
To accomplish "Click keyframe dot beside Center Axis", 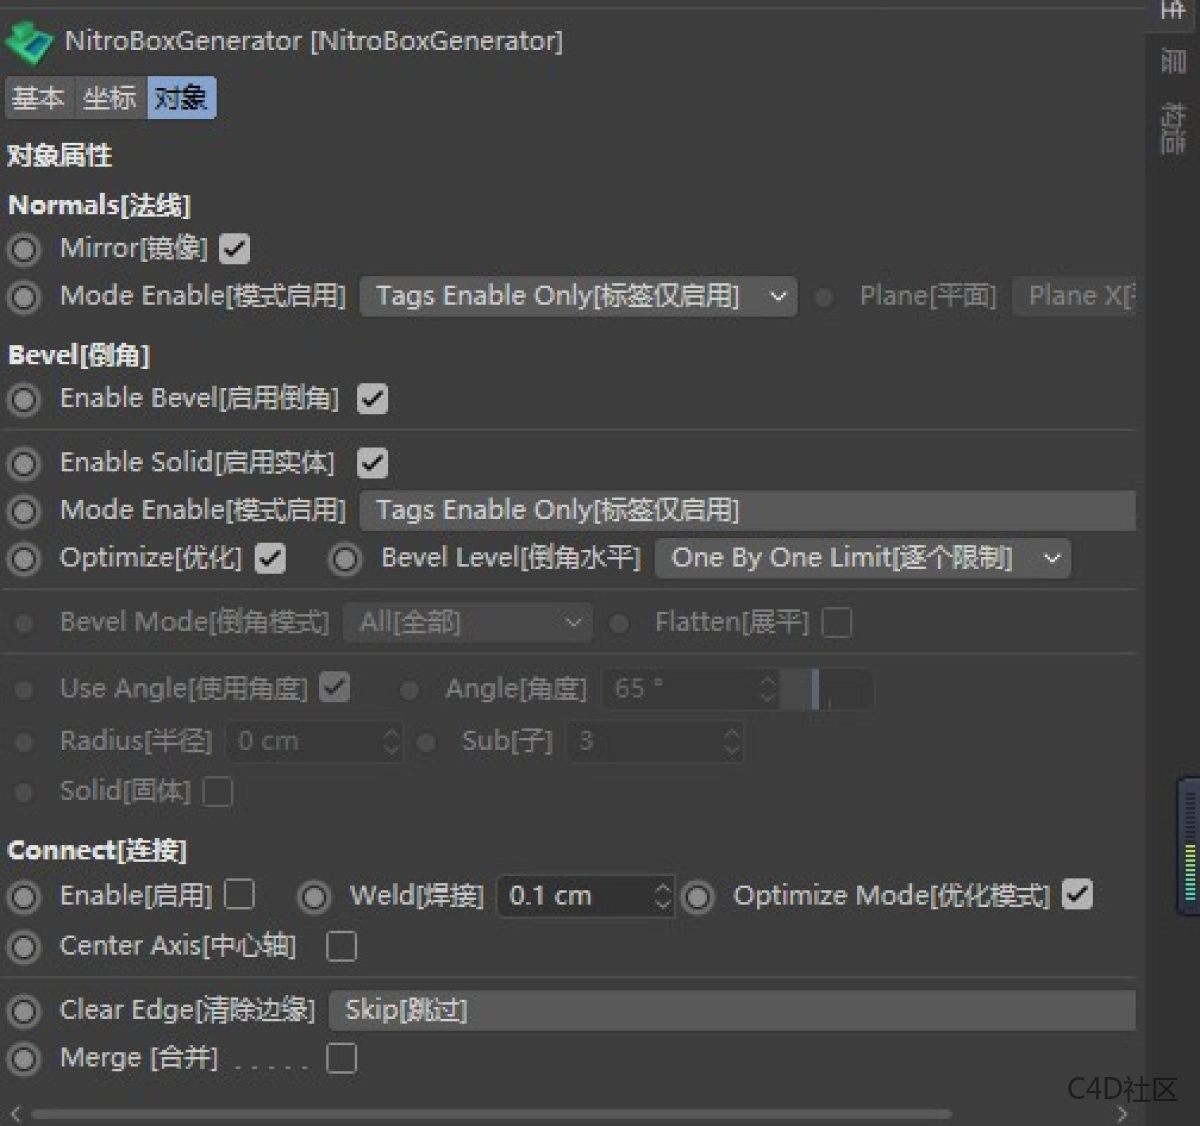I will [x=24, y=946].
